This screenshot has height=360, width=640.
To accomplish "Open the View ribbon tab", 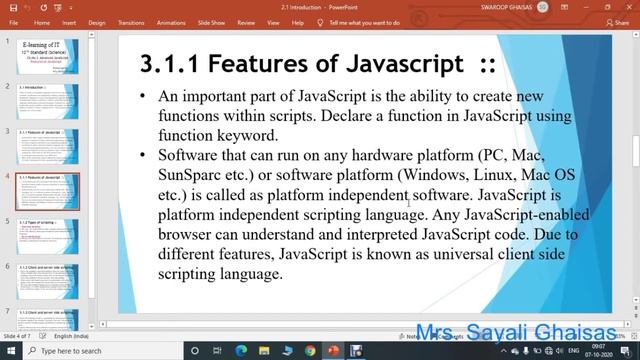I will [x=273, y=23].
